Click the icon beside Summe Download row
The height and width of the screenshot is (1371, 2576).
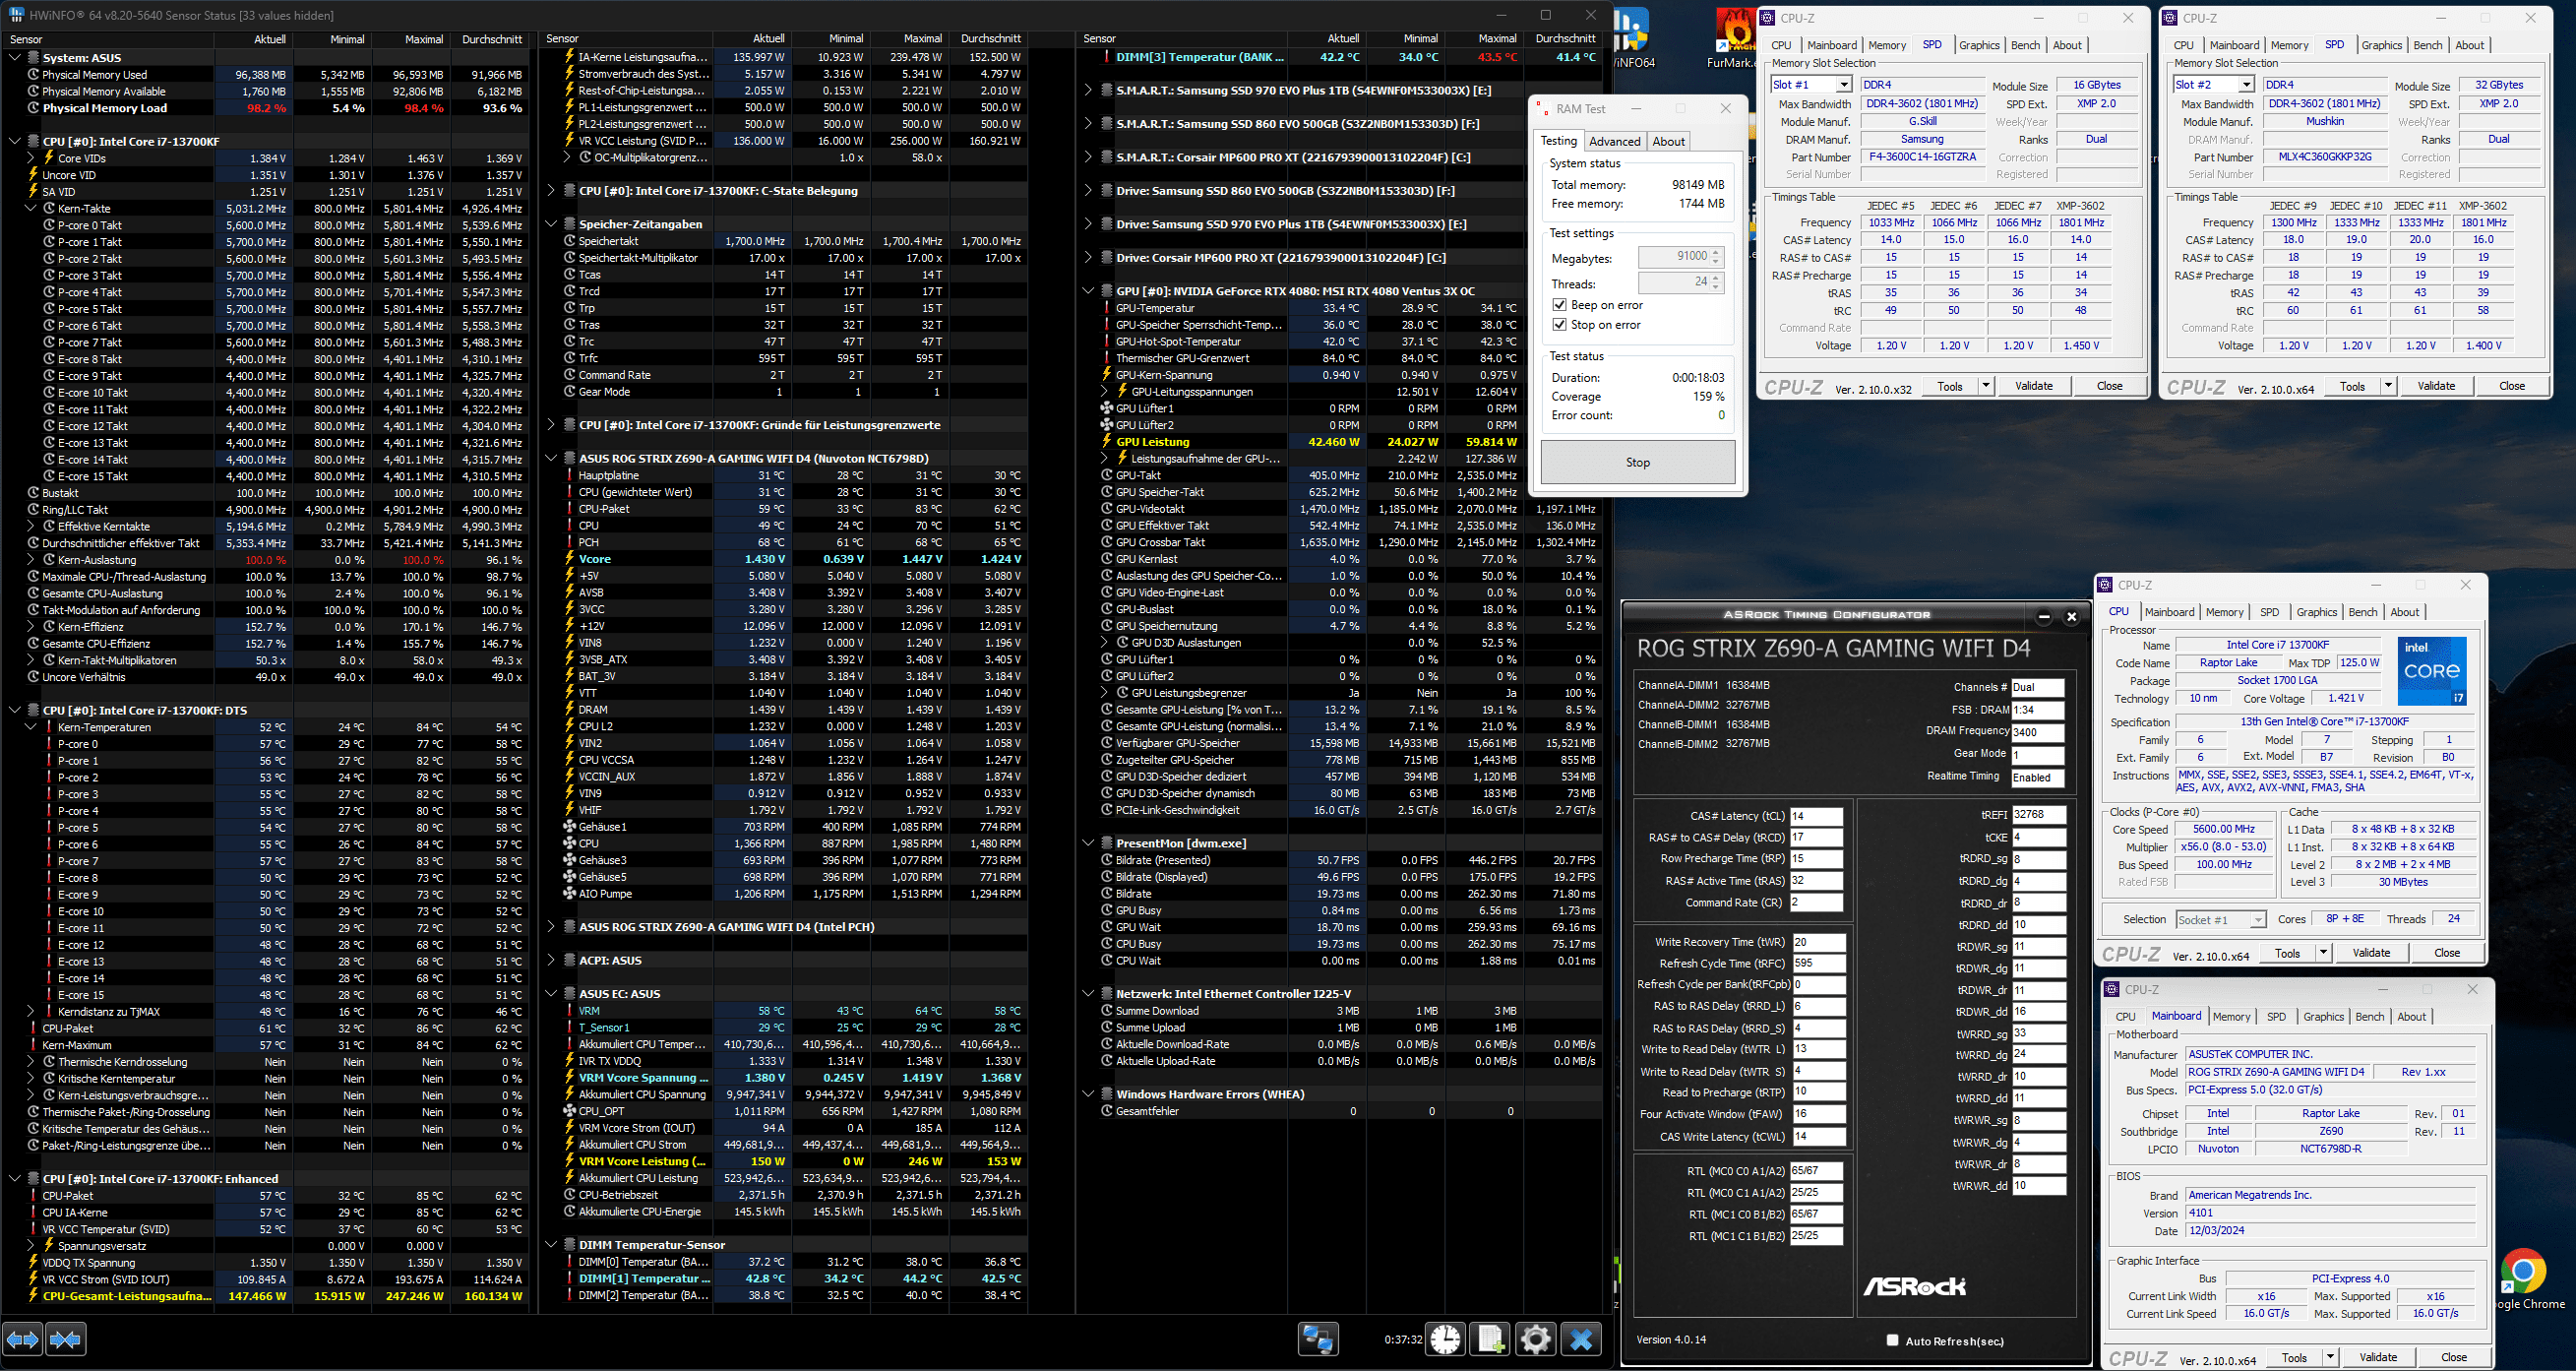click(1107, 1011)
